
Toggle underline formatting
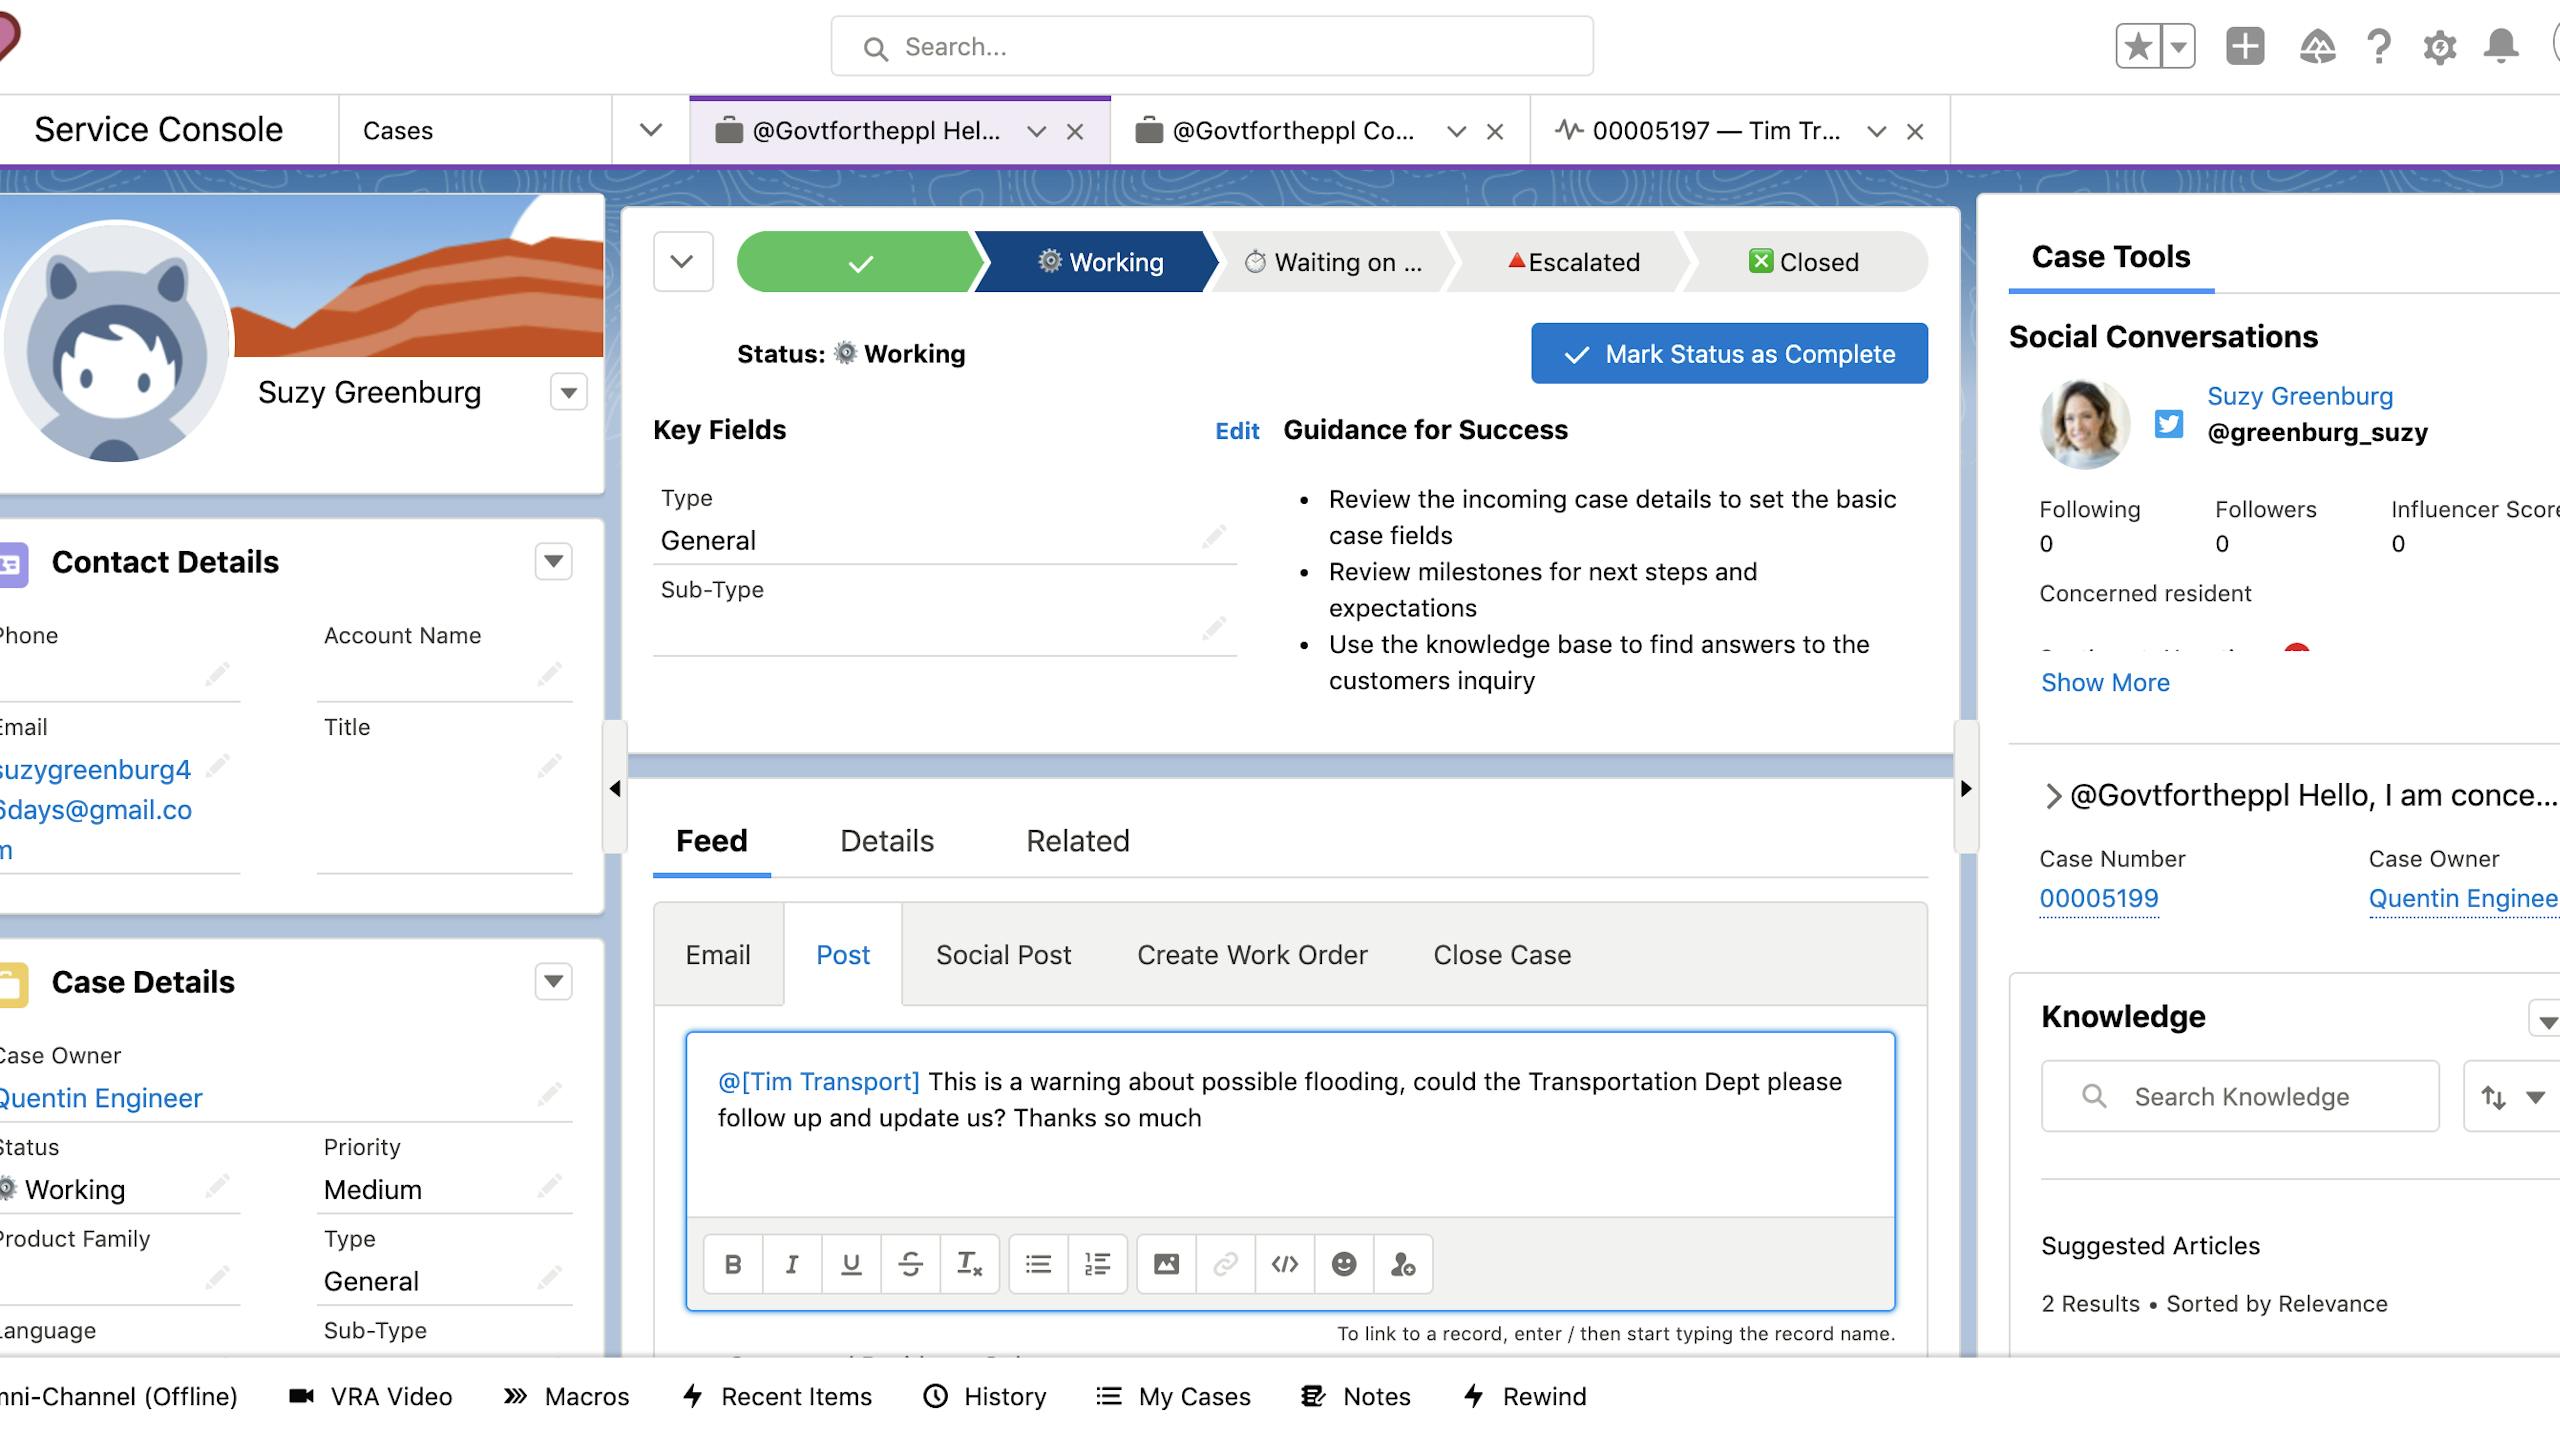[x=851, y=1264]
